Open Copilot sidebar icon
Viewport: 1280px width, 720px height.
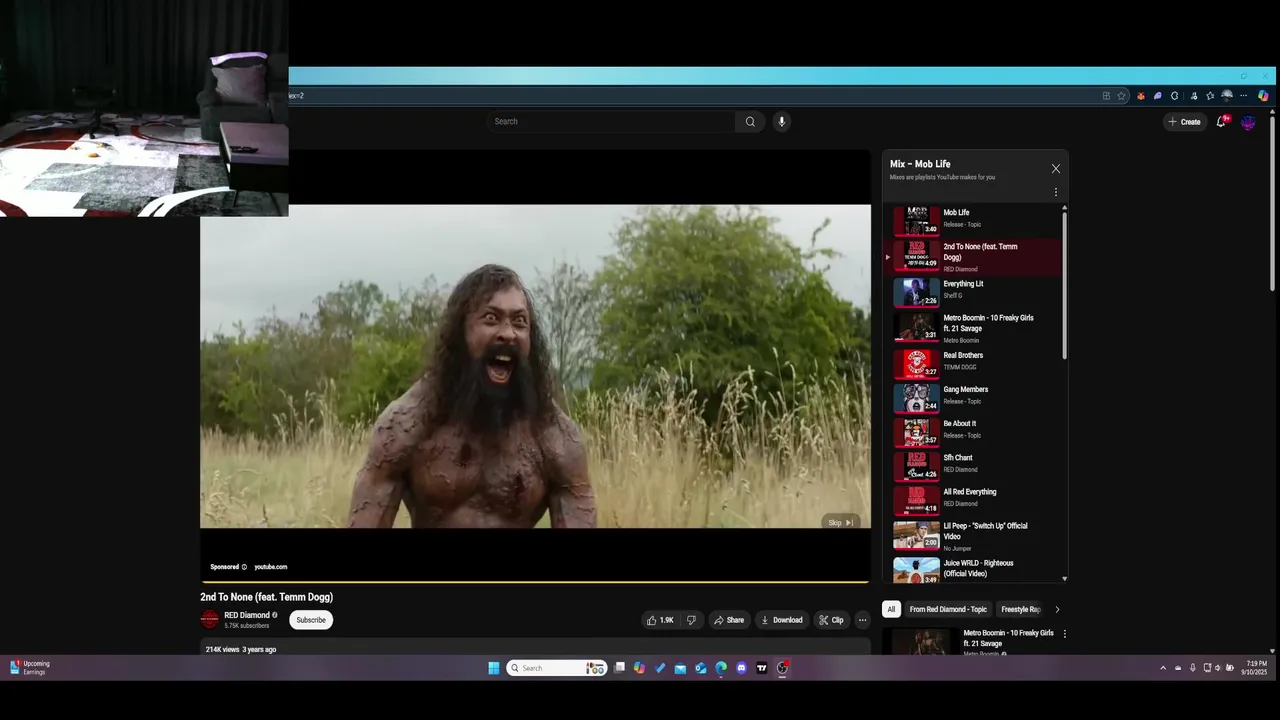1263,96
